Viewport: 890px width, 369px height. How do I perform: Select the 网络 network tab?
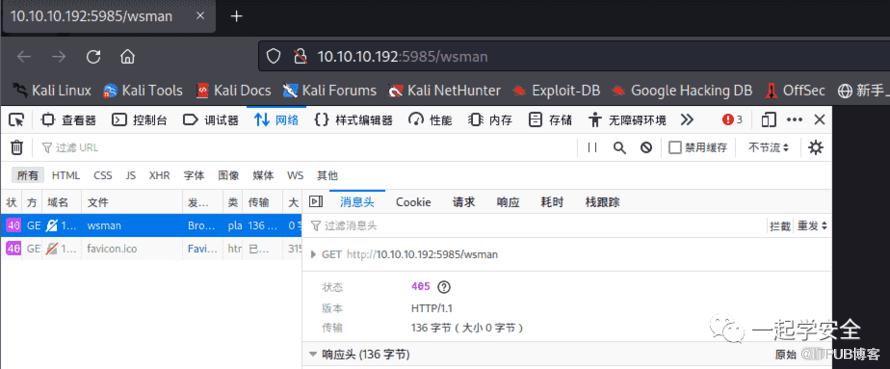click(x=276, y=120)
